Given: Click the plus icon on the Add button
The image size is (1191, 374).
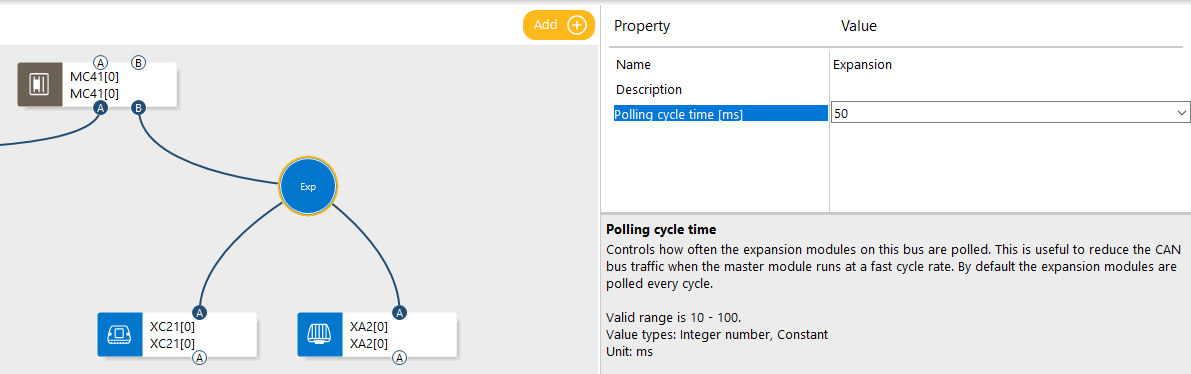Looking at the screenshot, I should click(577, 25).
